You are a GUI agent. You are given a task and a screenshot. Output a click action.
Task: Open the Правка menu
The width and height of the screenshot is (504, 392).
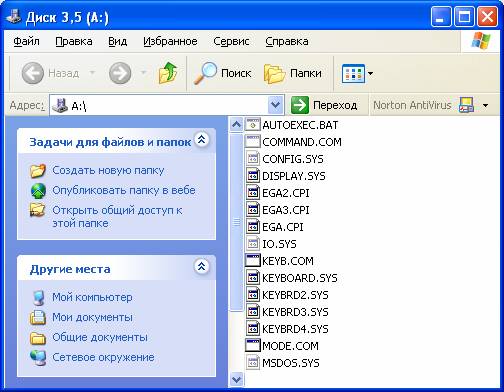(x=74, y=41)
